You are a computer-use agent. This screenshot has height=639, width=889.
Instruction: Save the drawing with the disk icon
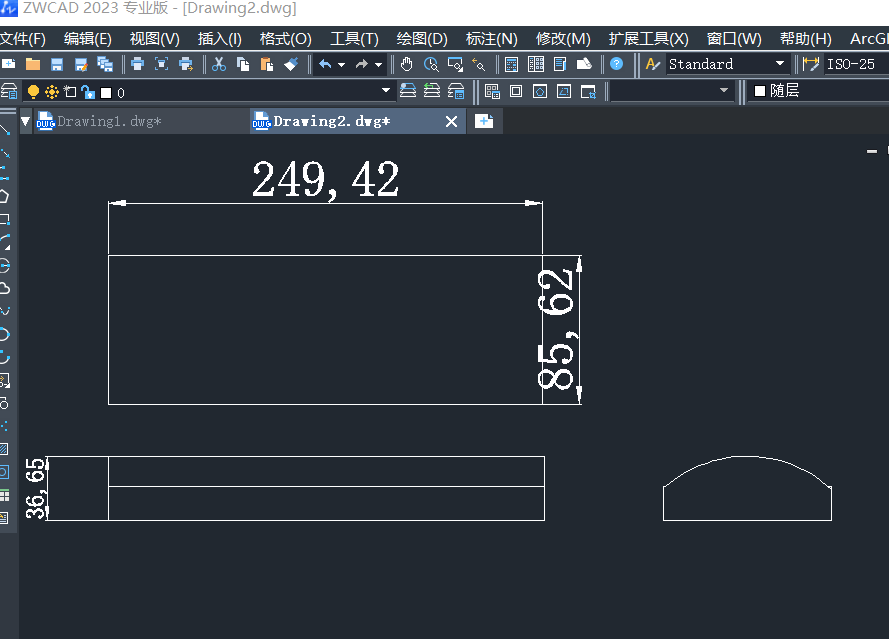(57, 64)
